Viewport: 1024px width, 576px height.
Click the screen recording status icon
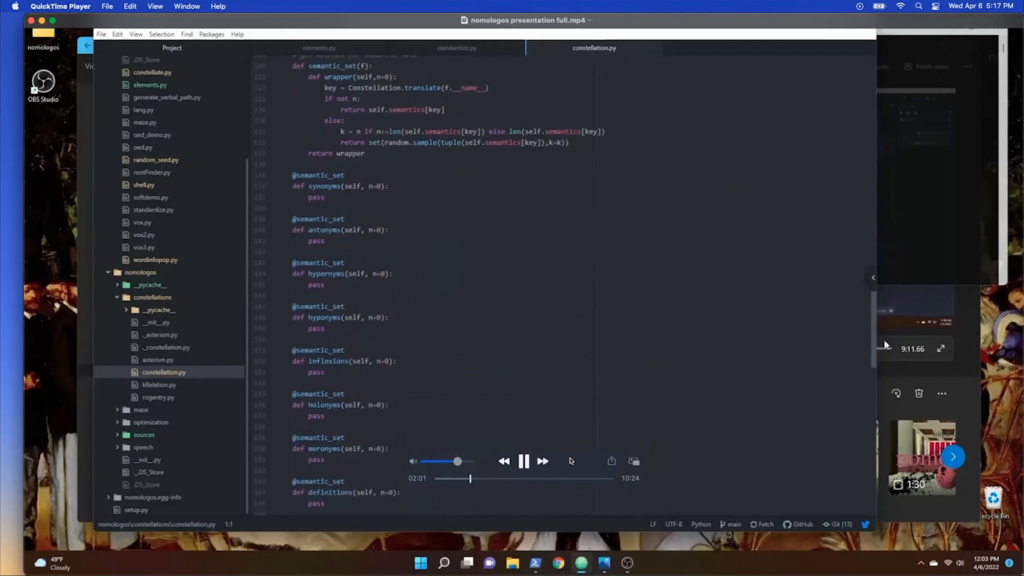point(859,7)
